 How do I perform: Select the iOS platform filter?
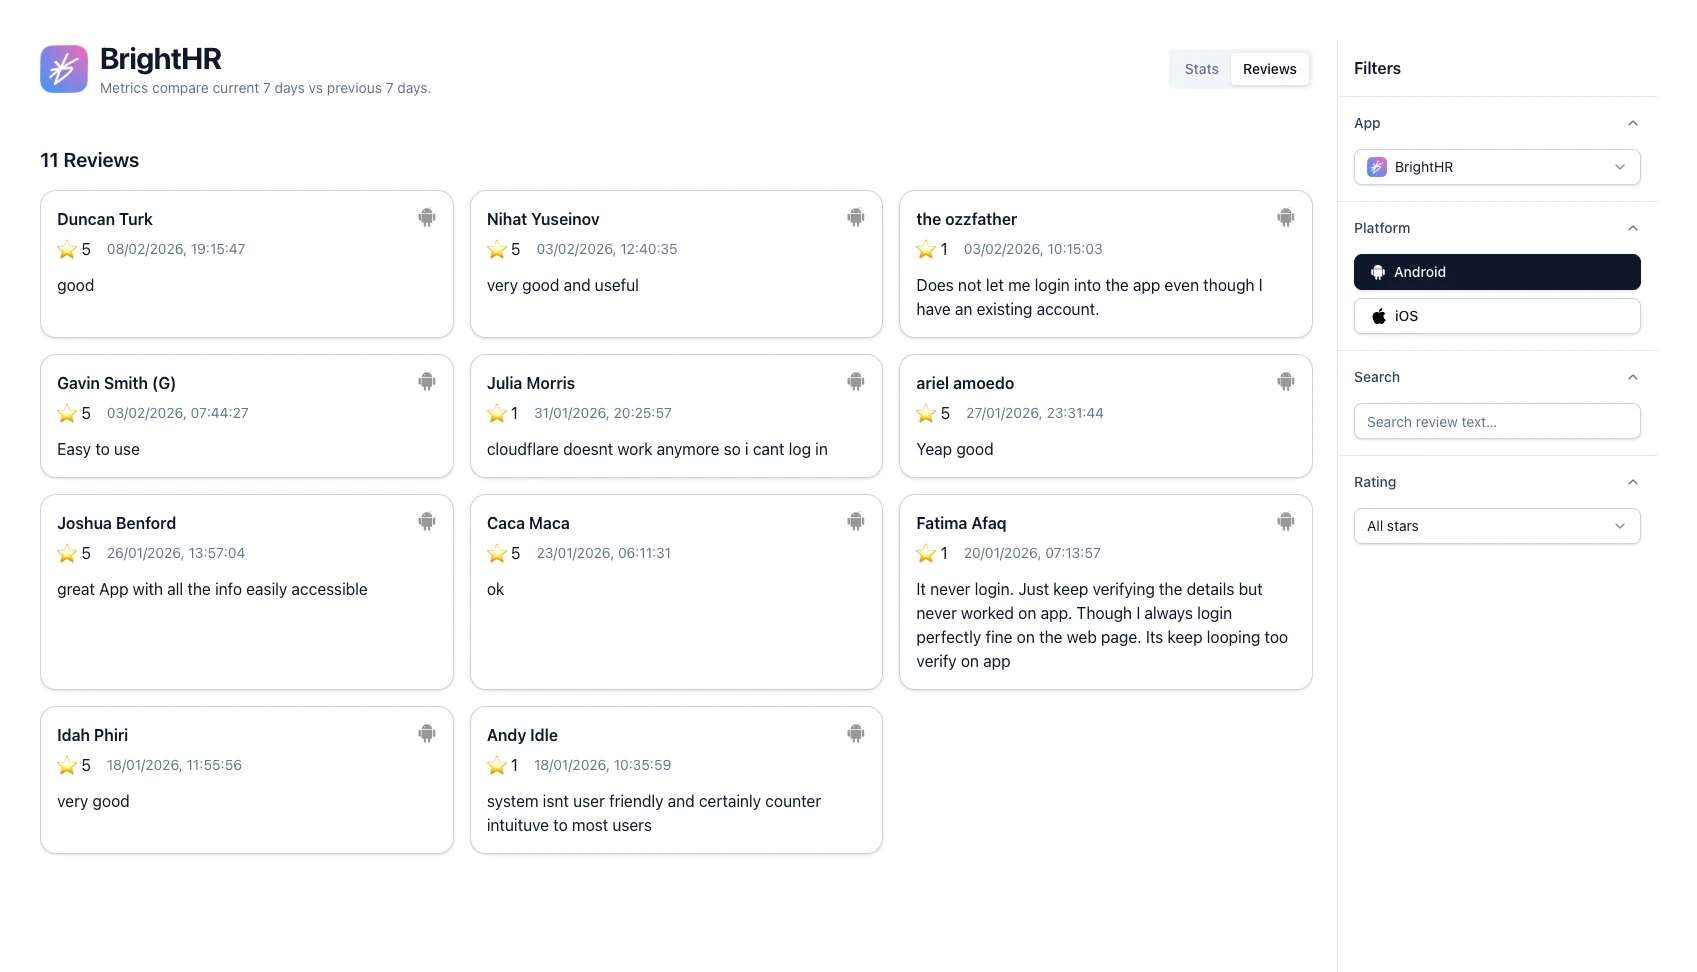pyautogui.click(x=1496, y=316)
